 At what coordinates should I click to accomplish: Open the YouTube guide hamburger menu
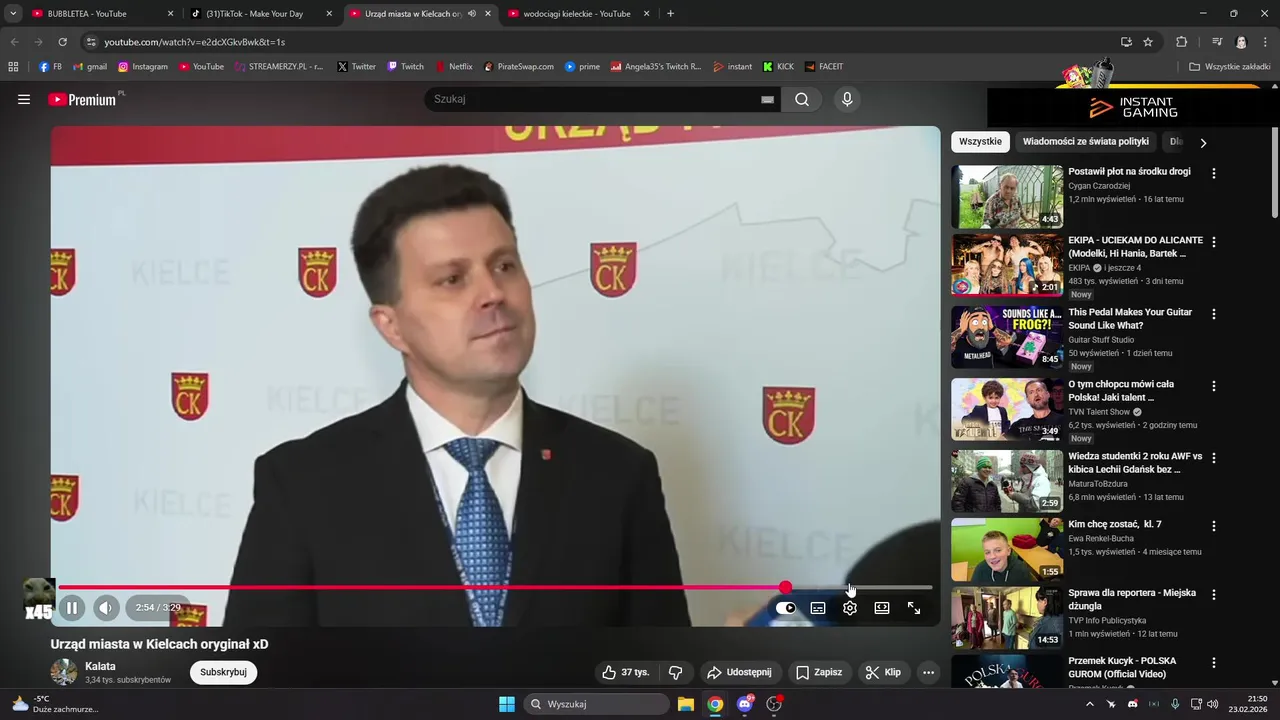click(24, 99)
